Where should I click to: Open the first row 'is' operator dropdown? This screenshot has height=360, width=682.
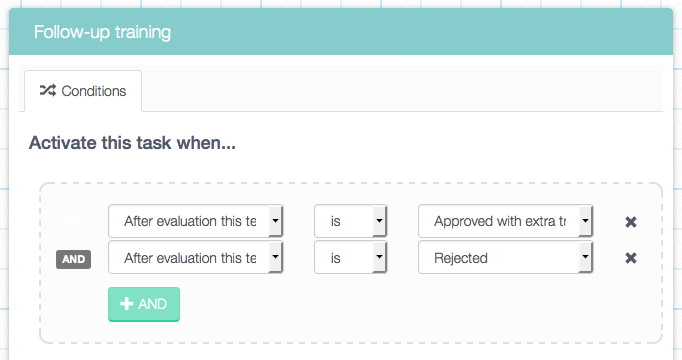[x=351, y=221]
